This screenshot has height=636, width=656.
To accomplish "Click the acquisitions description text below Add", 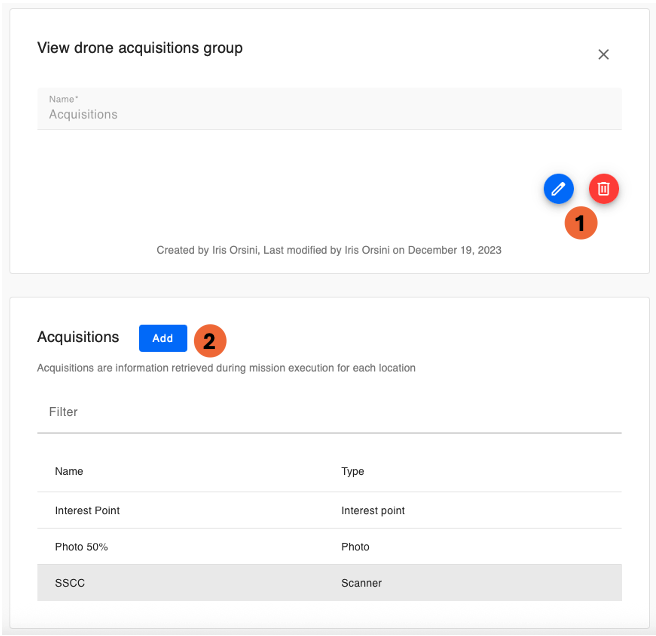I will pos(226,368).
